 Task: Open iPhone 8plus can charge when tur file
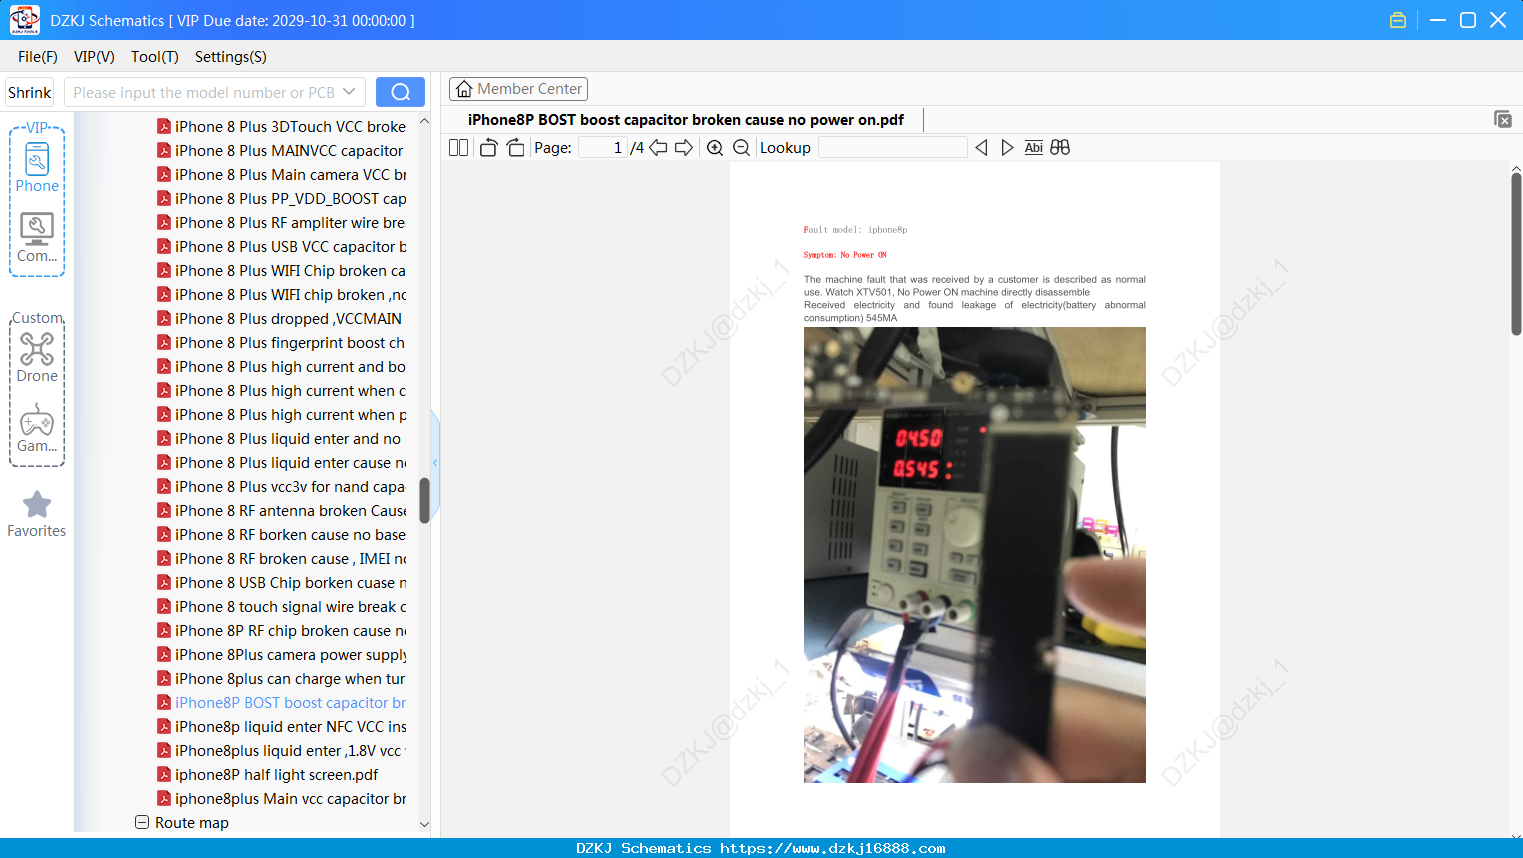[290, 678]
